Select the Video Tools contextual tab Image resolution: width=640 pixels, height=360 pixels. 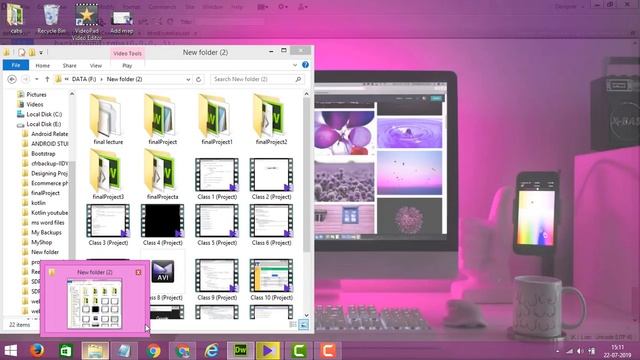[x=127, y=53]
